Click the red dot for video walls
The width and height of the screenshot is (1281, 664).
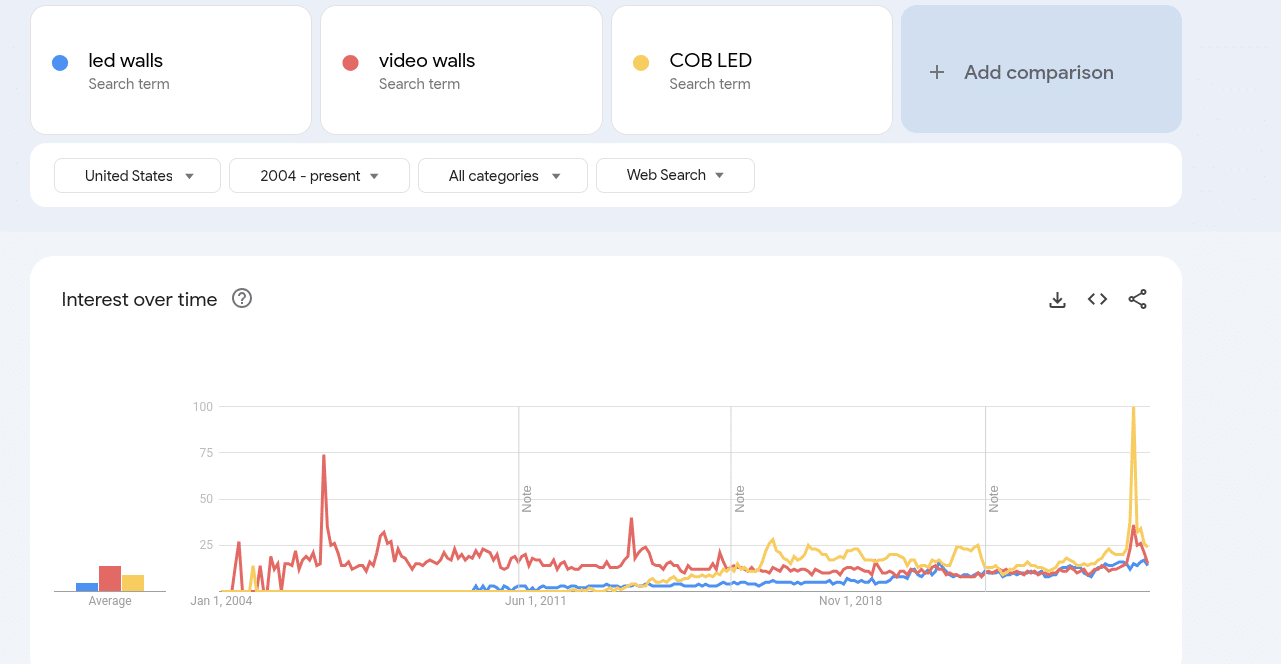(x=350, y=63)
